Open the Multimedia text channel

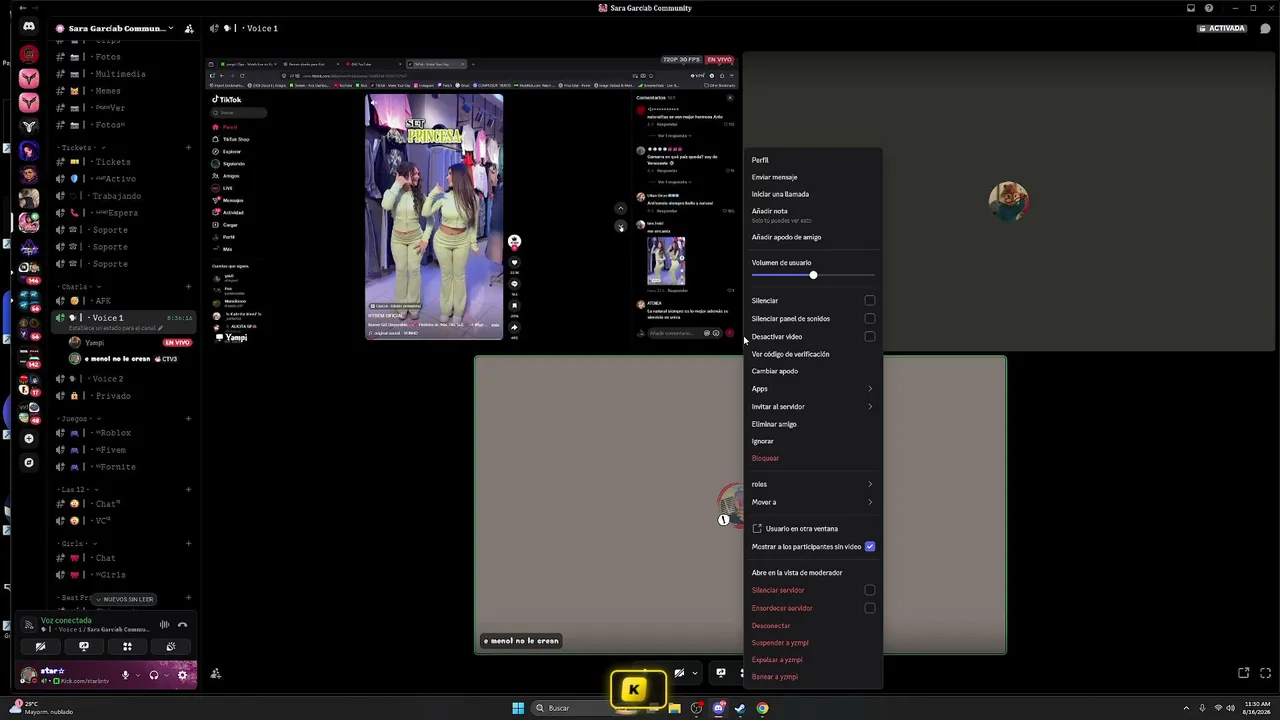point(120,74)
